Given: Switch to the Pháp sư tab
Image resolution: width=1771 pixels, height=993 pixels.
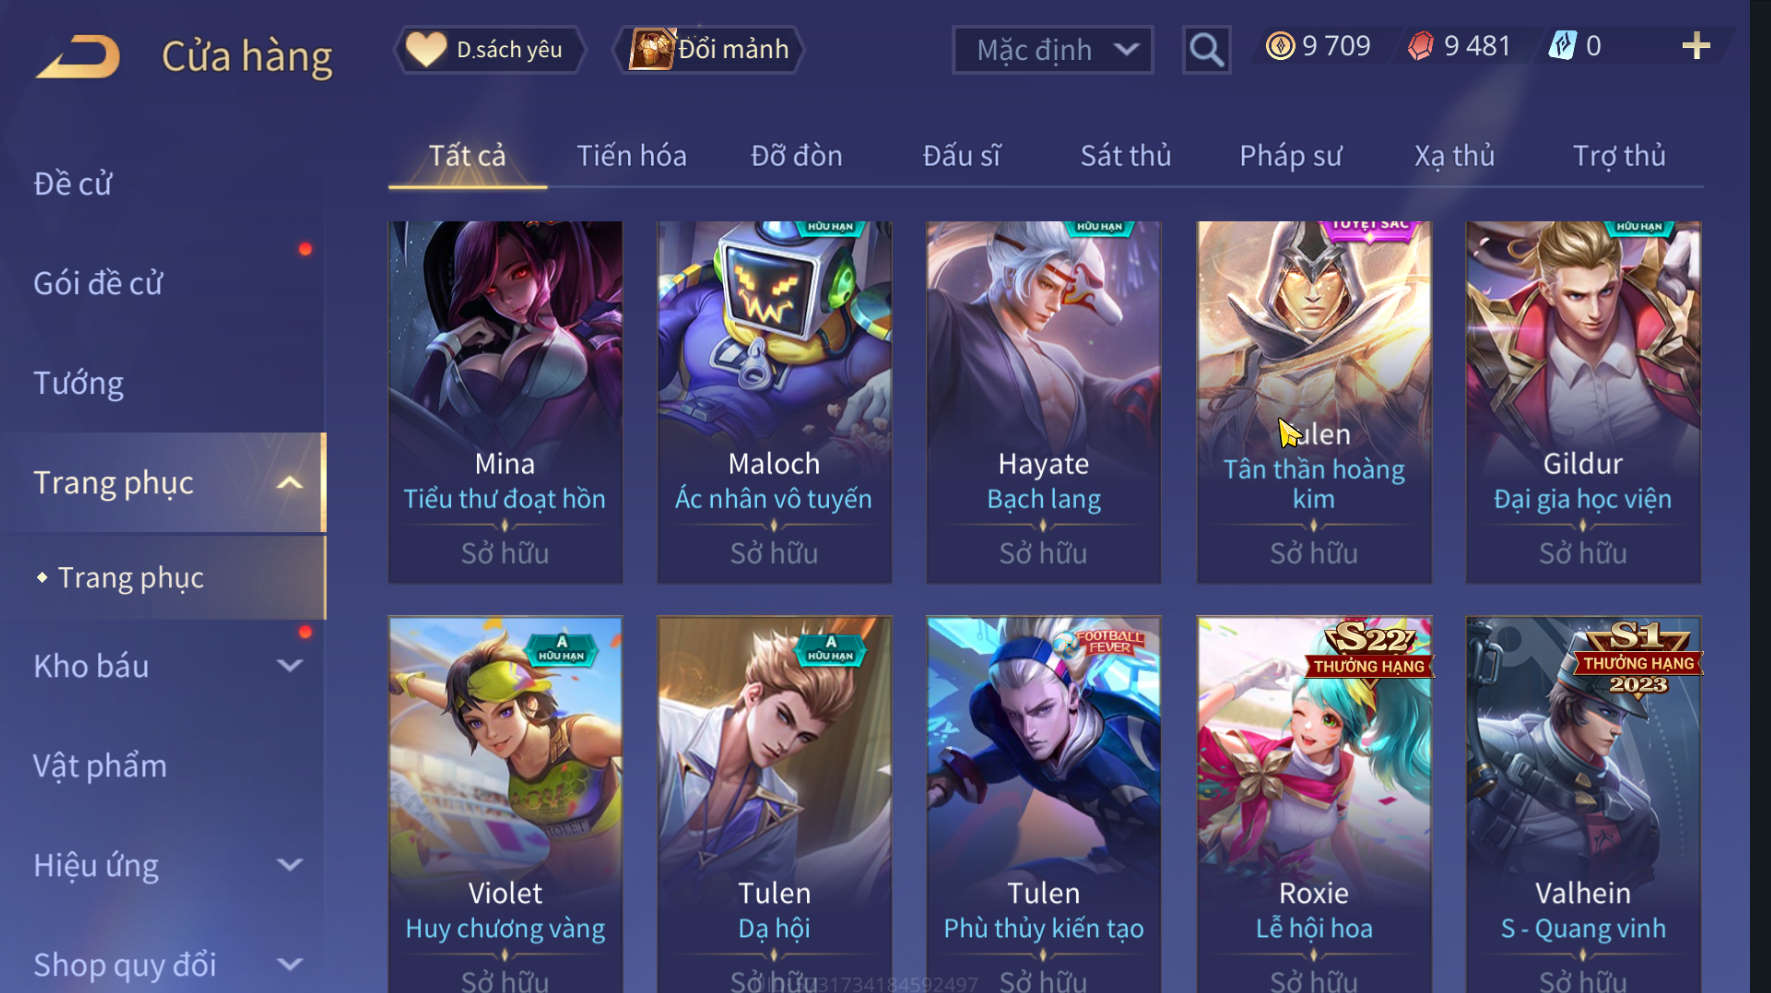Looking at the screenshot, I should coord(1290,156).
